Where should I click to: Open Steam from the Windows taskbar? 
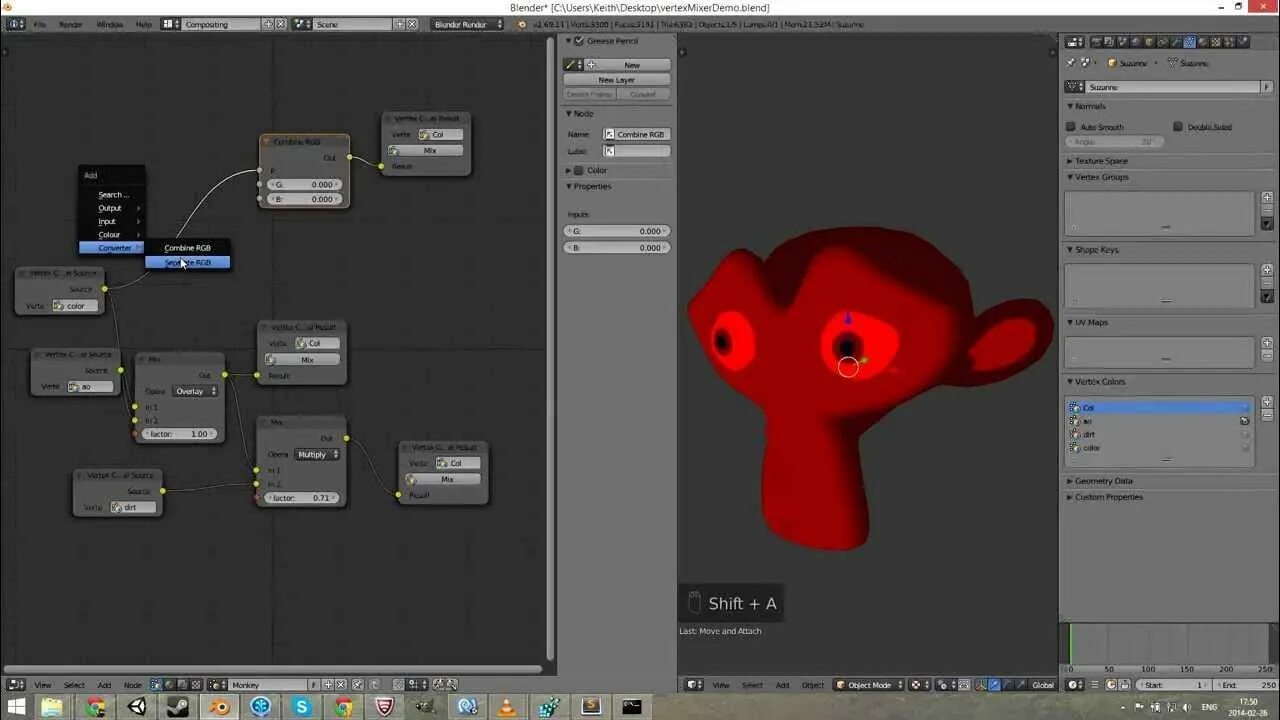pos(178,707)
